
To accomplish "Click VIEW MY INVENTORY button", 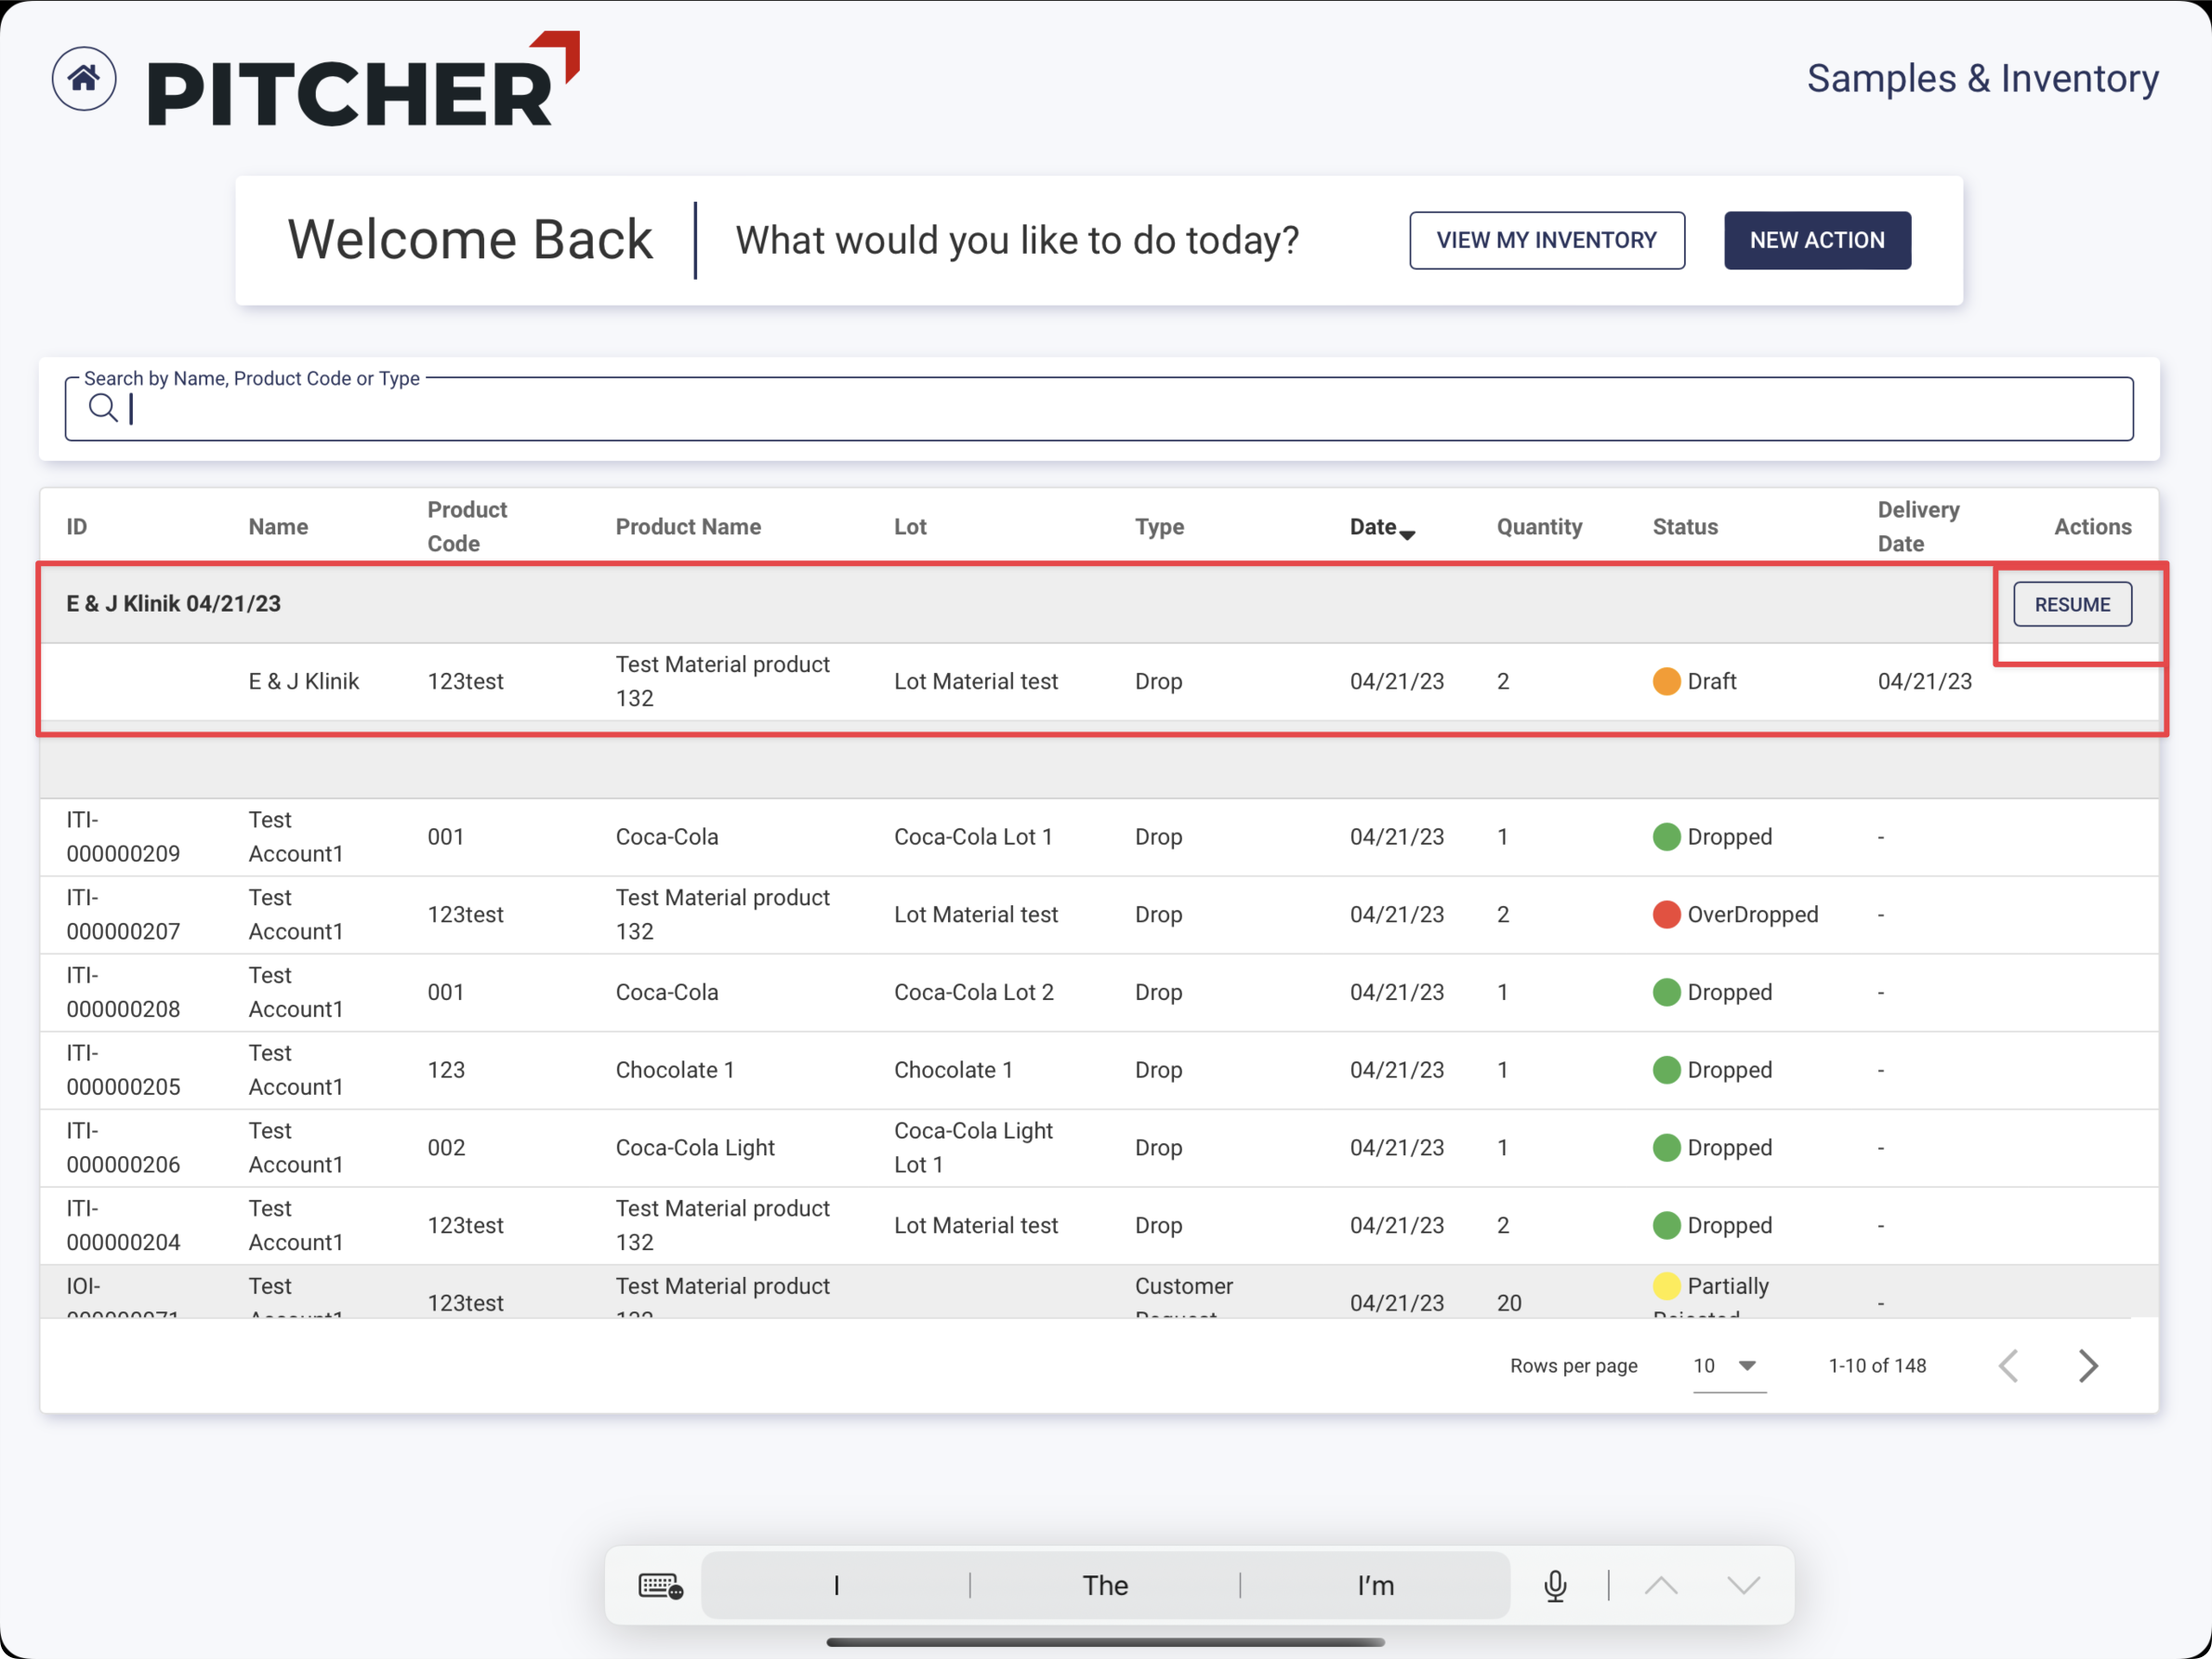I will click(1546, 240).
